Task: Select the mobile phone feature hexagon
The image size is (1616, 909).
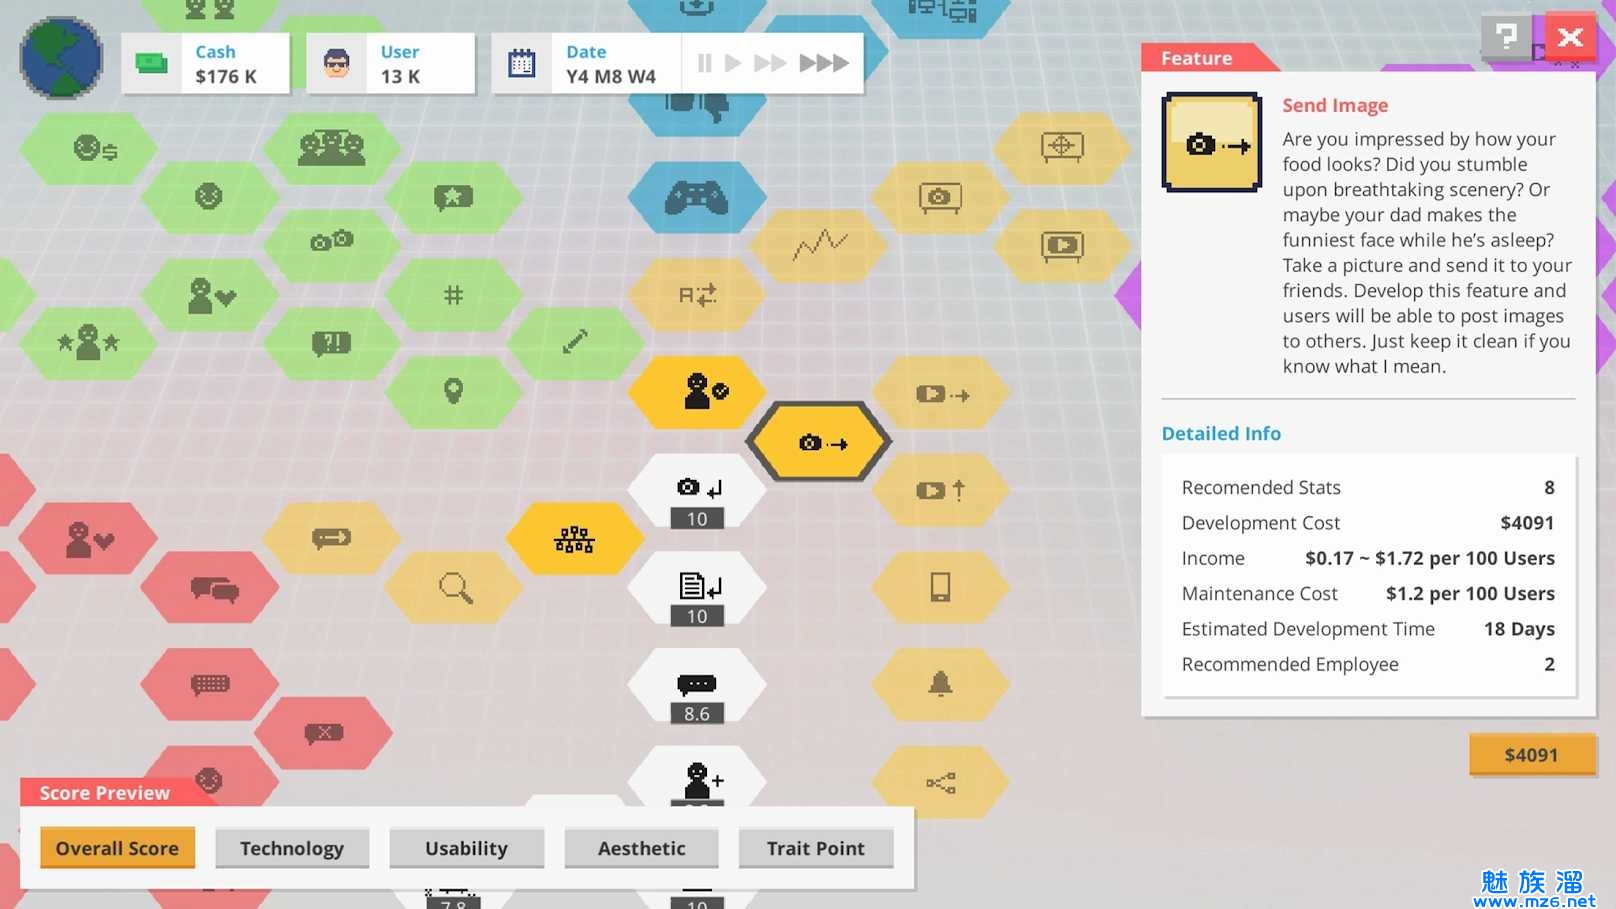Action: pos(940,587)
